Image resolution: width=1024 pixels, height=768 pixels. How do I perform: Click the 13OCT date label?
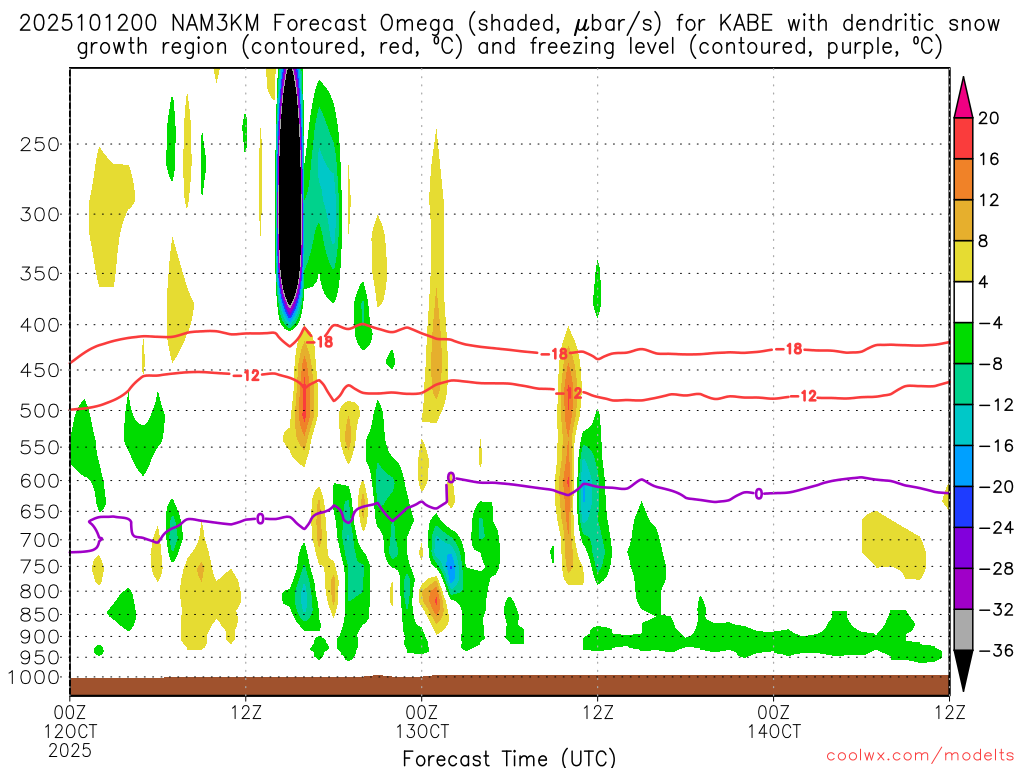tap(422, 731)
